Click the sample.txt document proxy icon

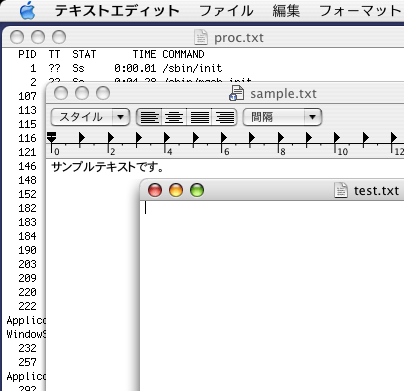point(236,93)
